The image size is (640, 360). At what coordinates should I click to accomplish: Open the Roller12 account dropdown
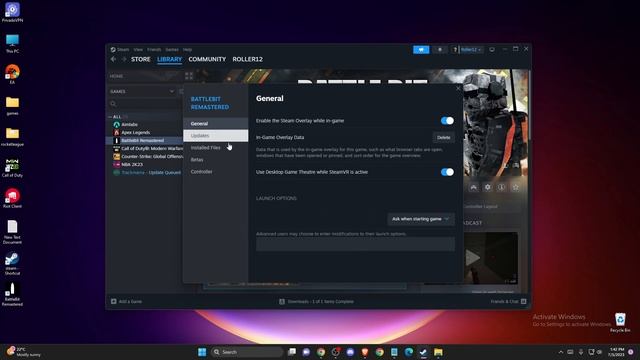click(471, 49)
